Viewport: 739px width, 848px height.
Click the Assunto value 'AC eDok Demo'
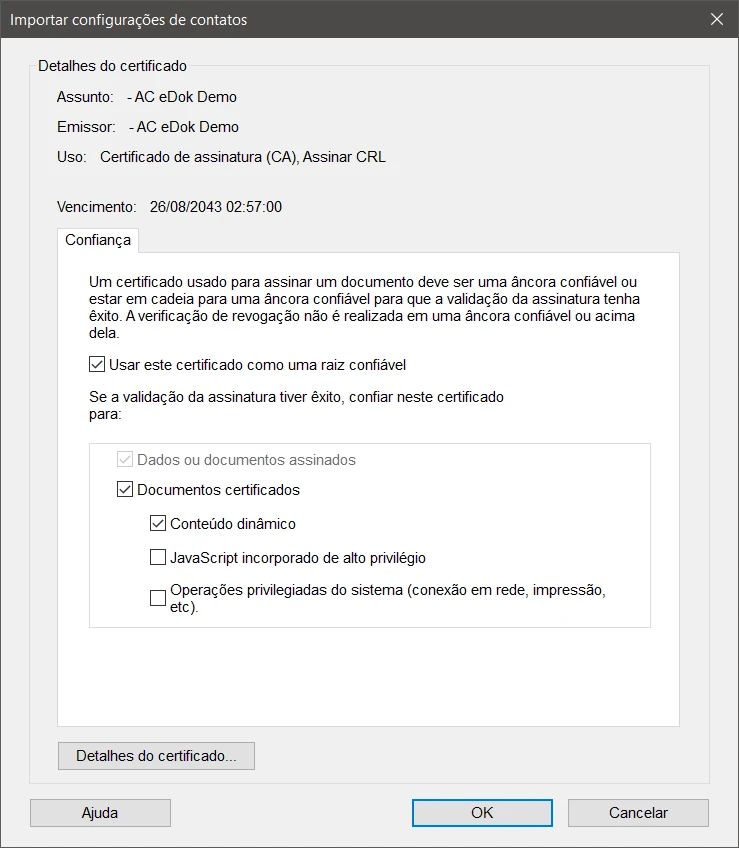186,97
